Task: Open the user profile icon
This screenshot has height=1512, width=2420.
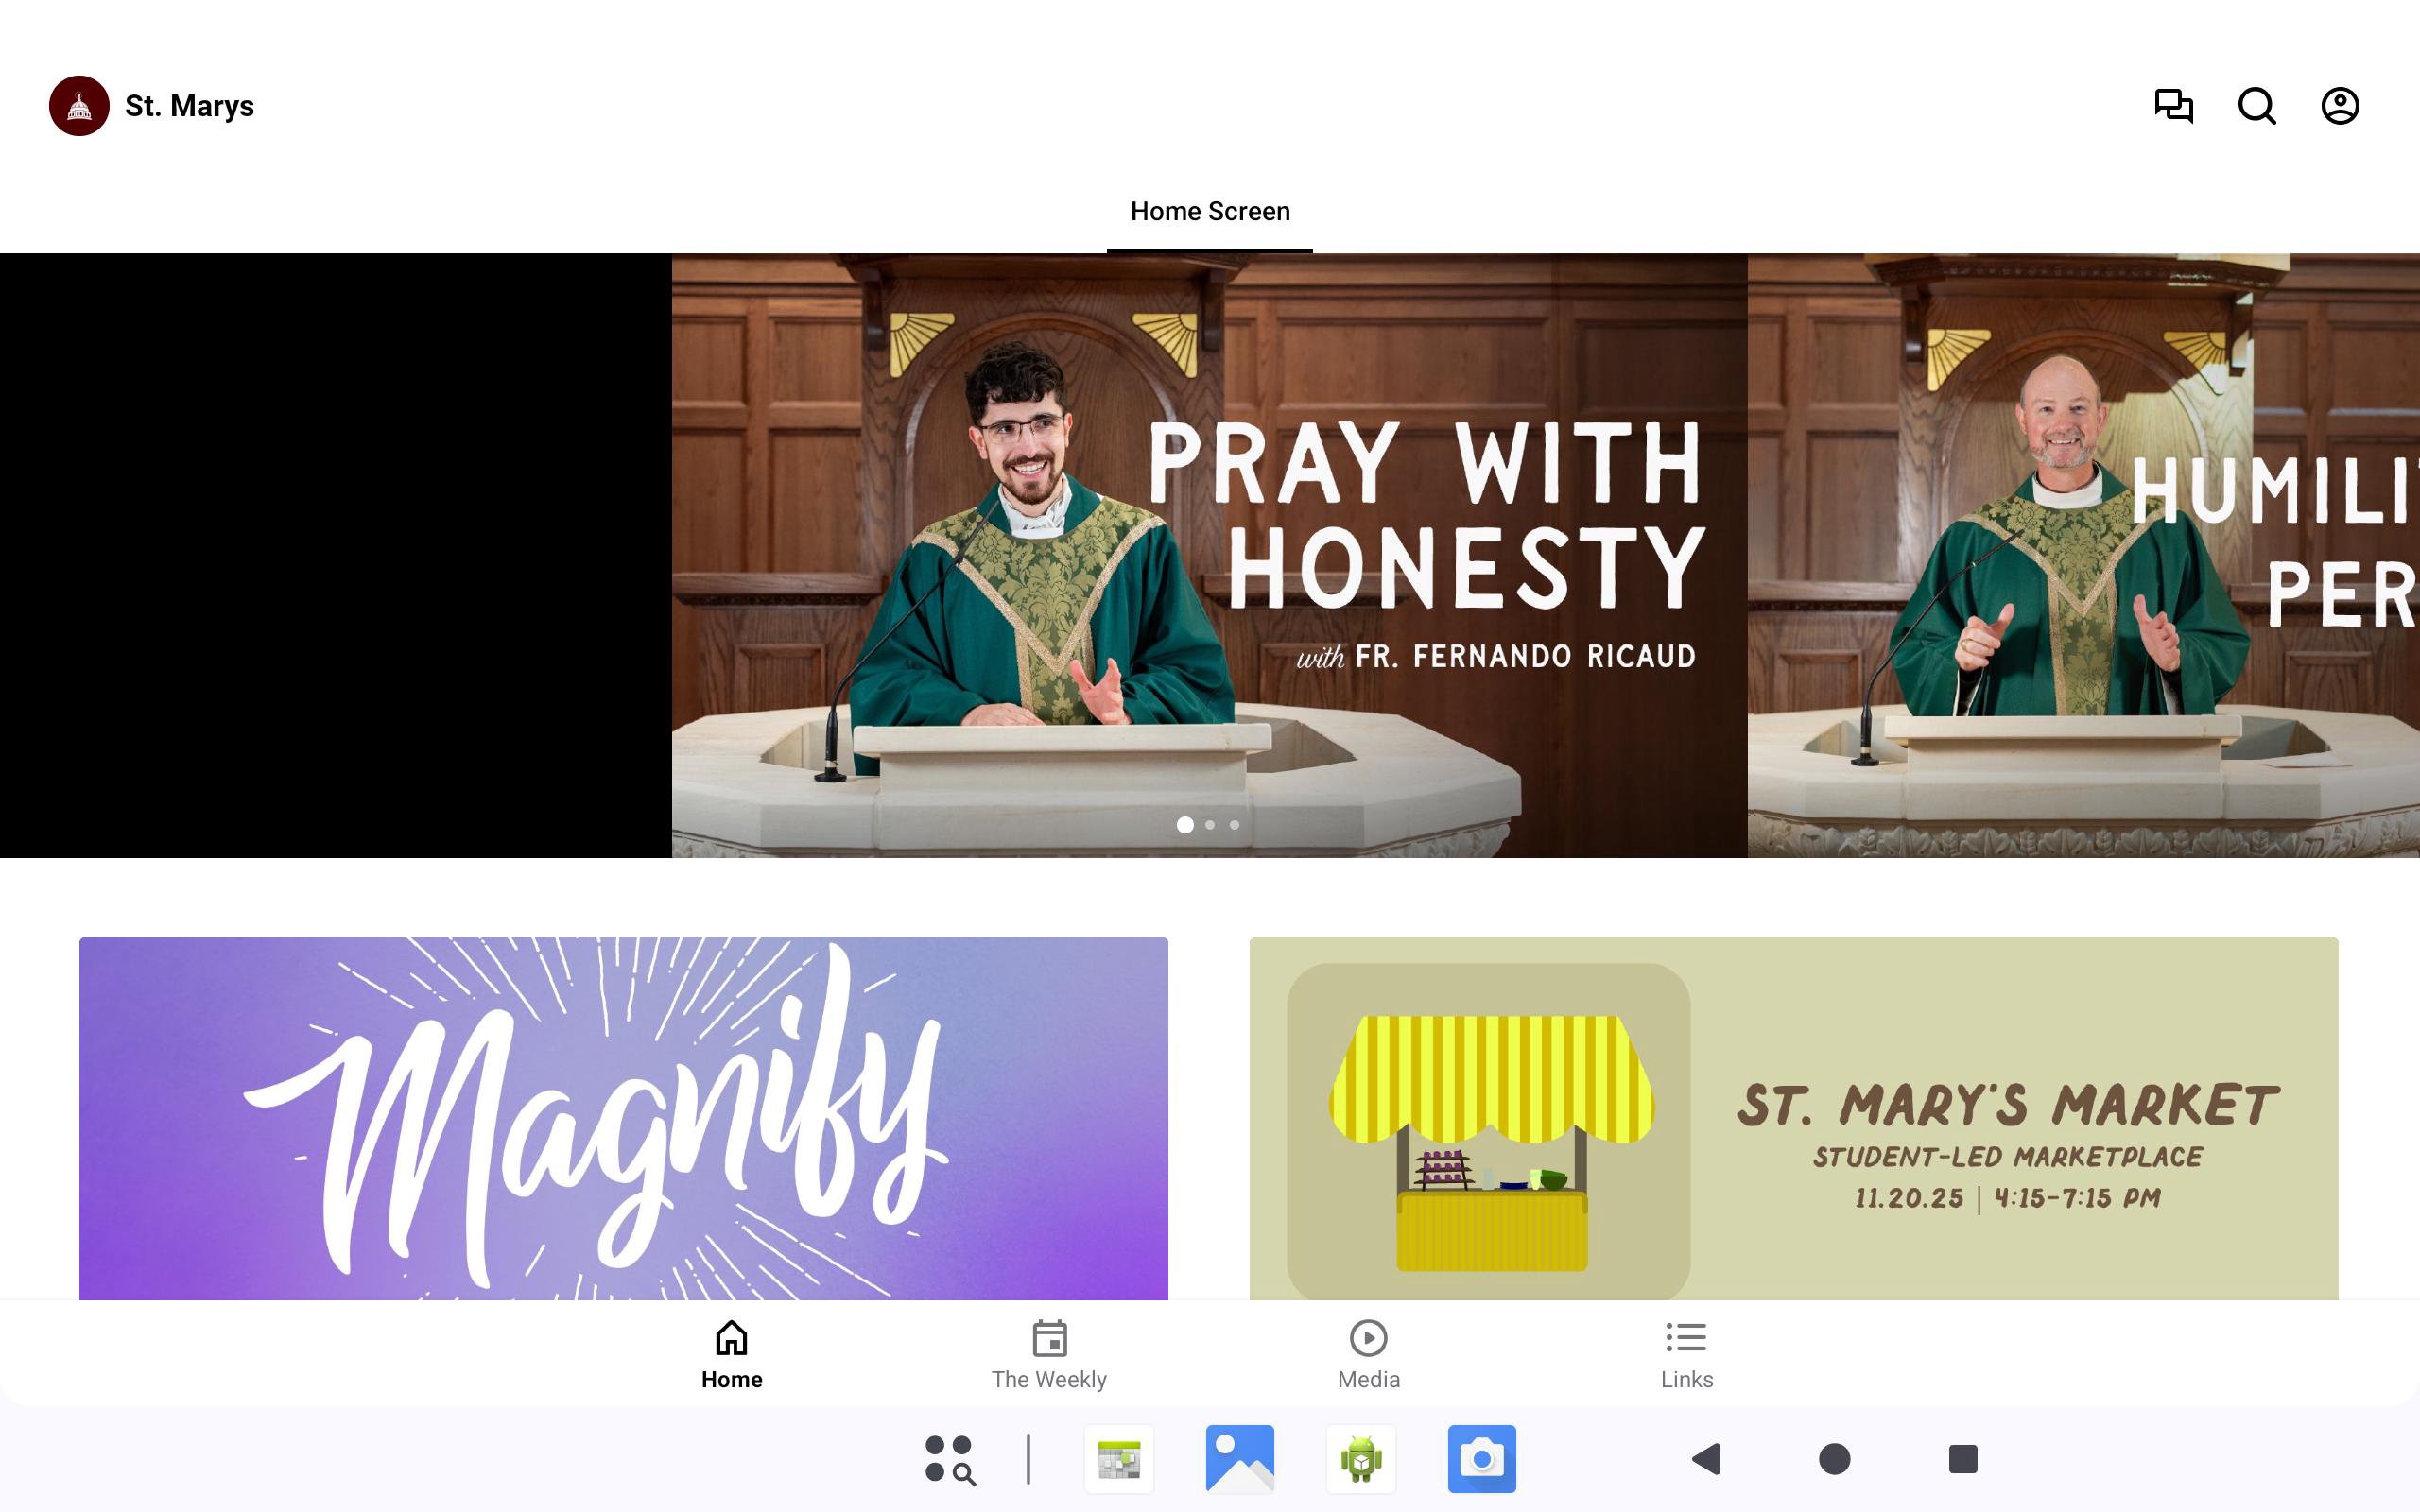Action: click(x=2339, y=106)
